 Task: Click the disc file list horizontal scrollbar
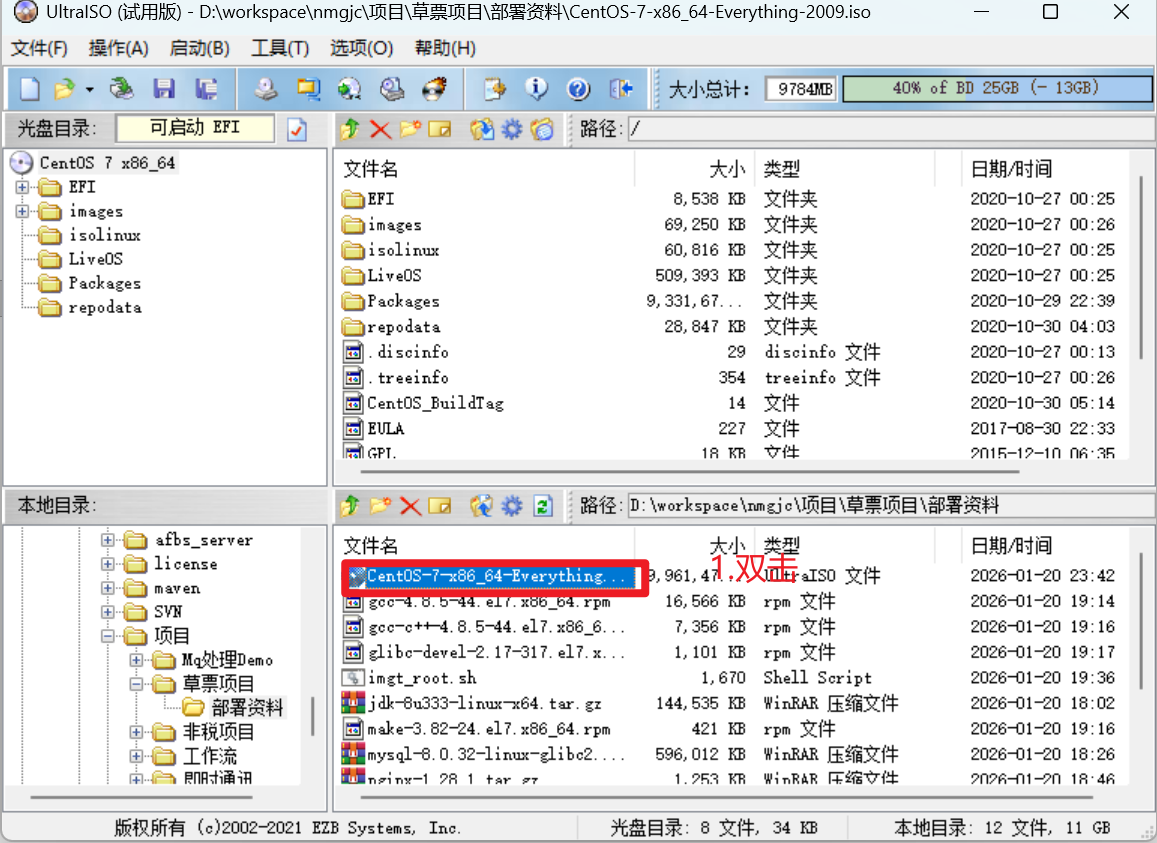click(690, 471)
